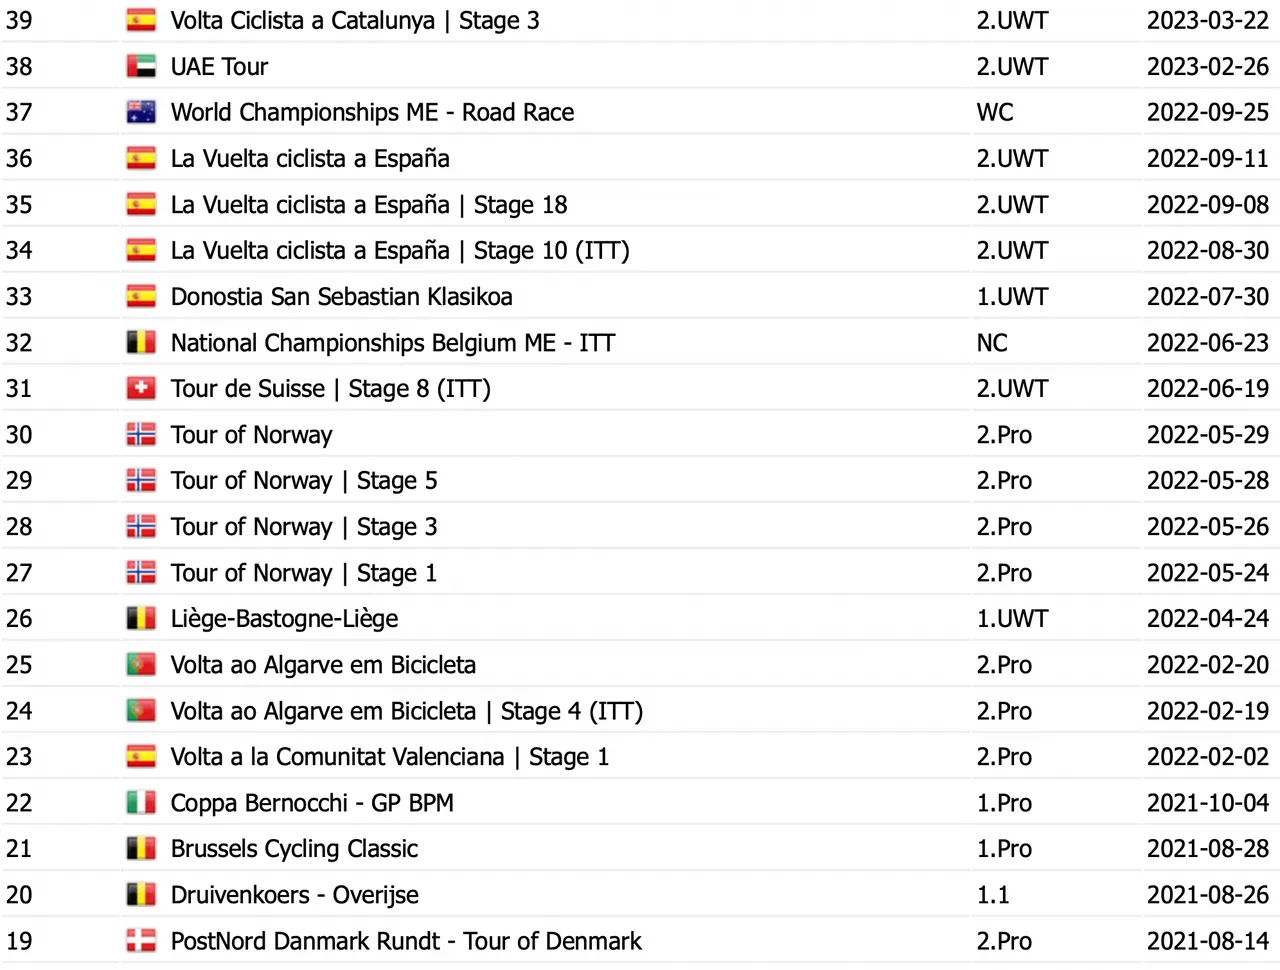Open the World Championships ME Road Race link
Viewport: 1280px width, 970px height.
click(373, 113)
